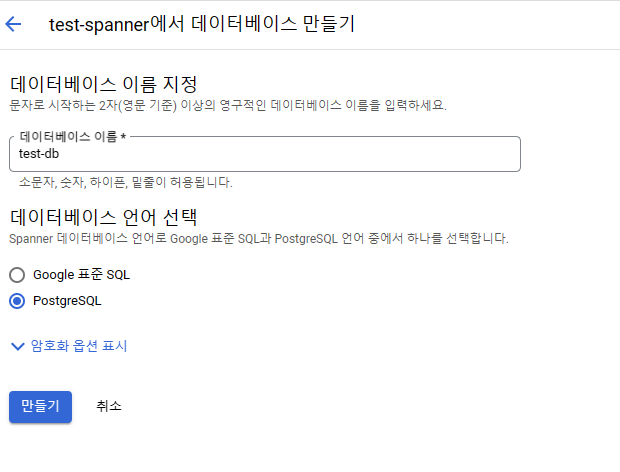Image resolution: width=620 pixels, height=472 pixels.
Task: Click the required asterisk in the field label
Action: click(x=123, y=136)
